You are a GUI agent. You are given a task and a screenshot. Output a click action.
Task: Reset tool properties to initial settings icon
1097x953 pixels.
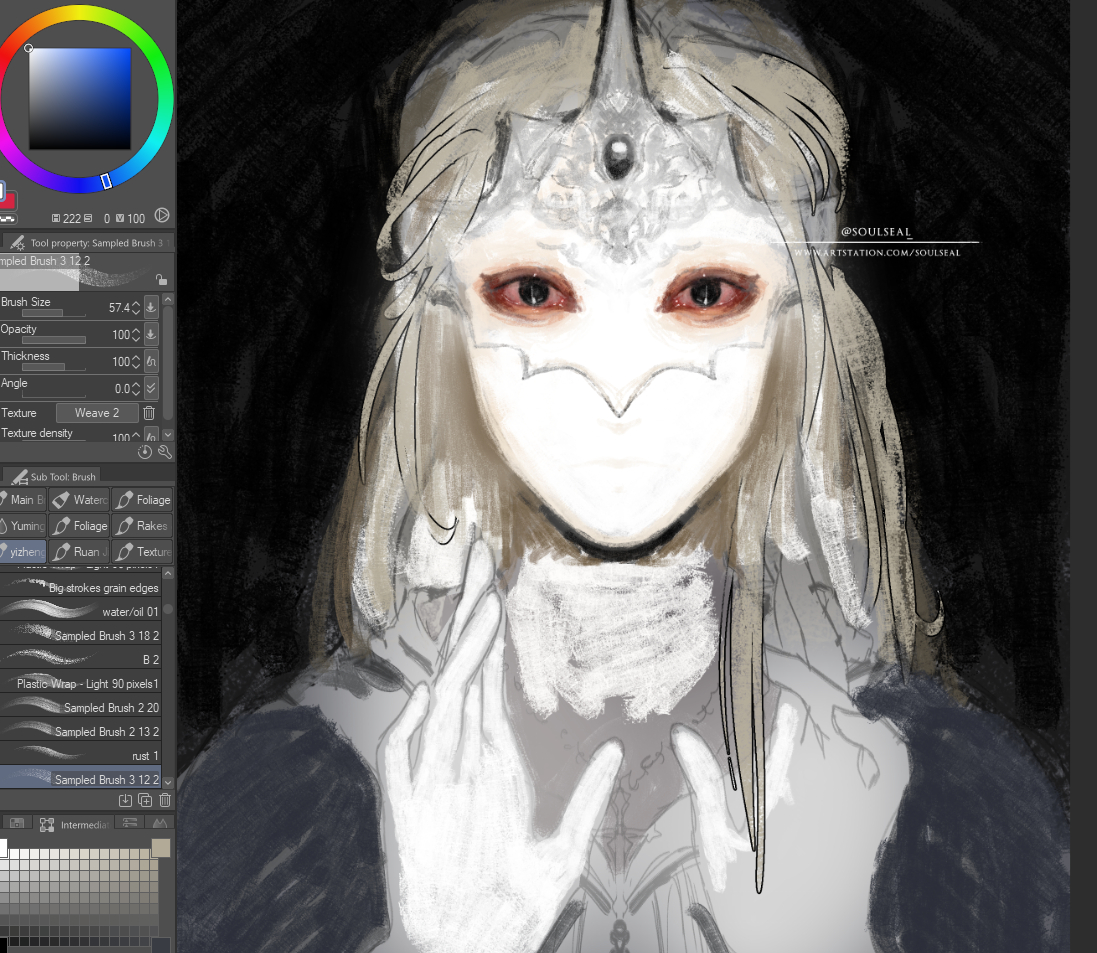click(x=145, y=452)
